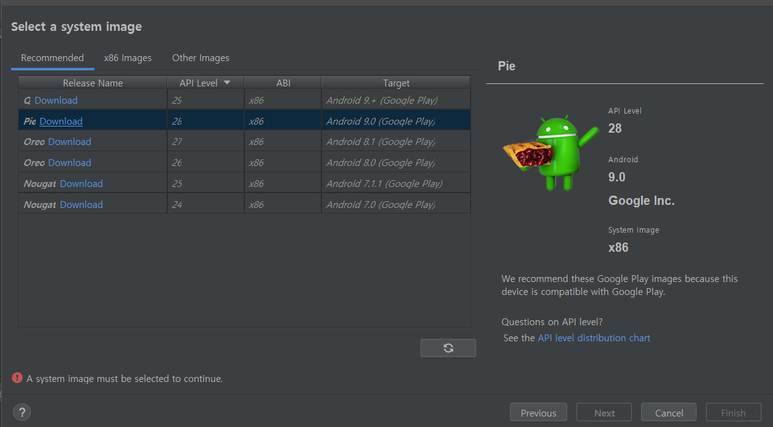Screen dimensions: 773x427
Task: Open help with the question mark icon
Action: [x=22, y=412]
